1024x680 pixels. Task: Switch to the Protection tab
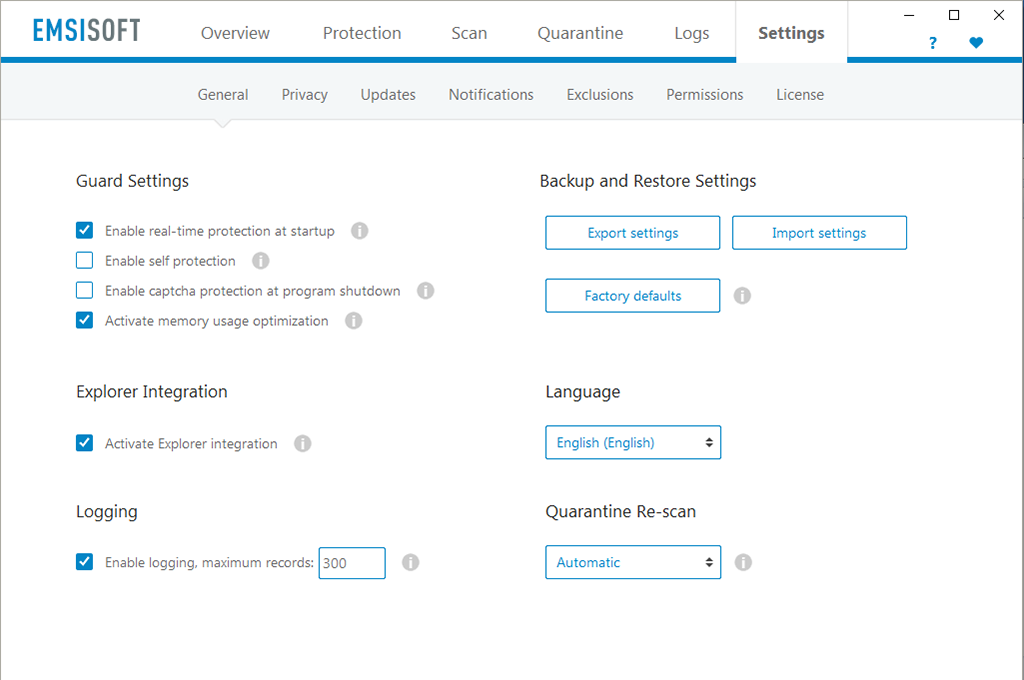(362, 33)
